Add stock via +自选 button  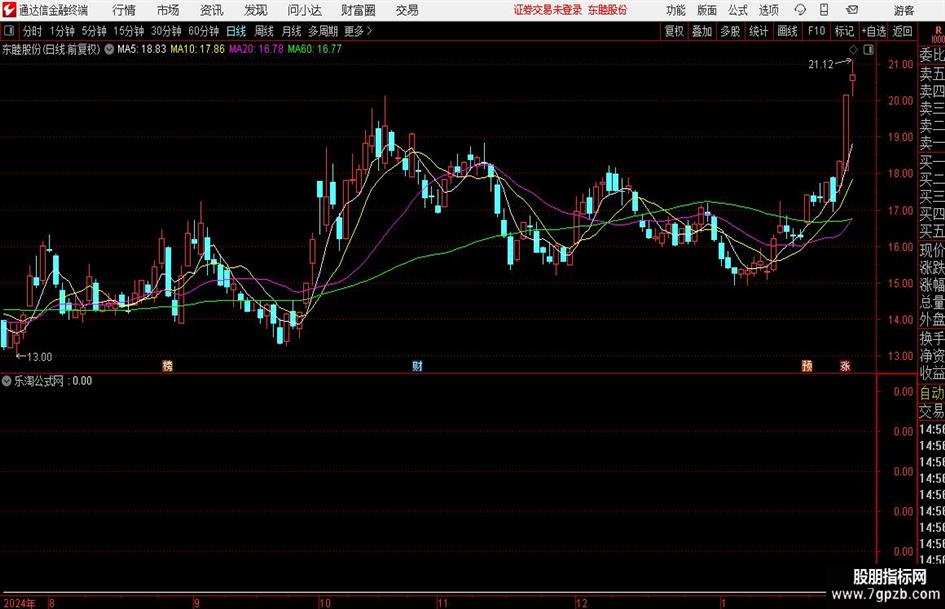click(x=874, y=31)
